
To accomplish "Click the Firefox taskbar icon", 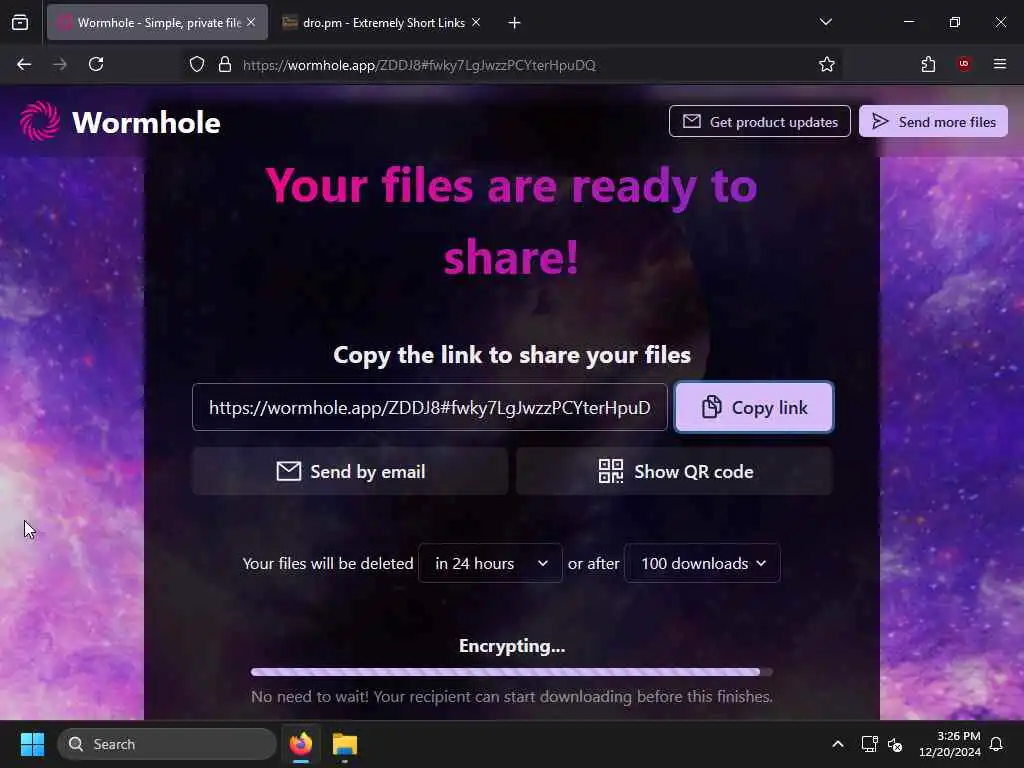I will click(301, 744).
